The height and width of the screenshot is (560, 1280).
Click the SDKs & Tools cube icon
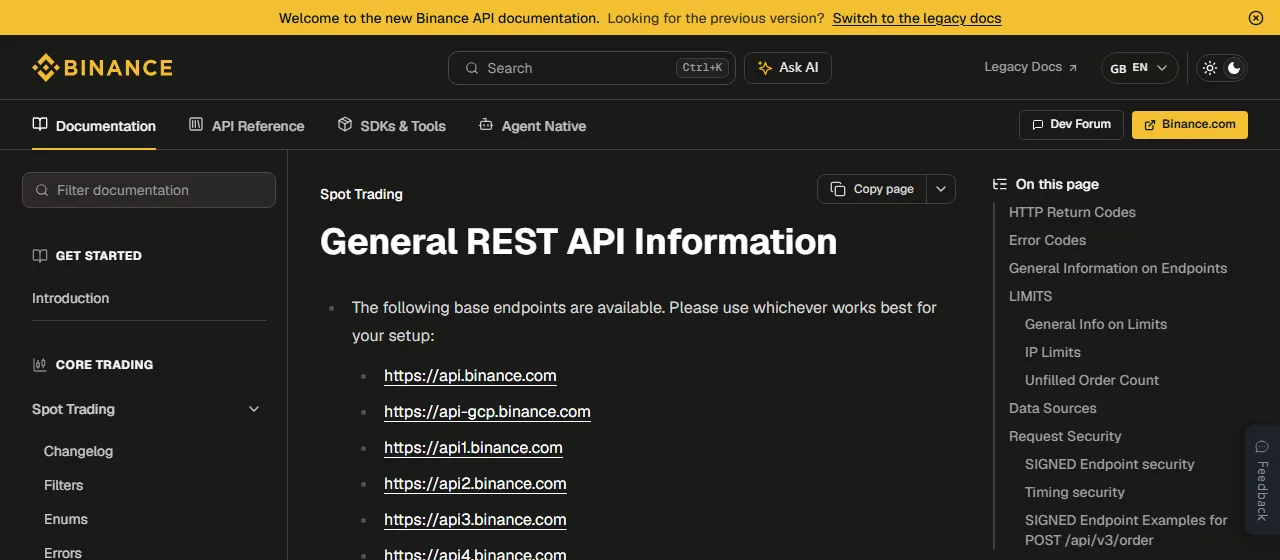click(x=345, y=125)
